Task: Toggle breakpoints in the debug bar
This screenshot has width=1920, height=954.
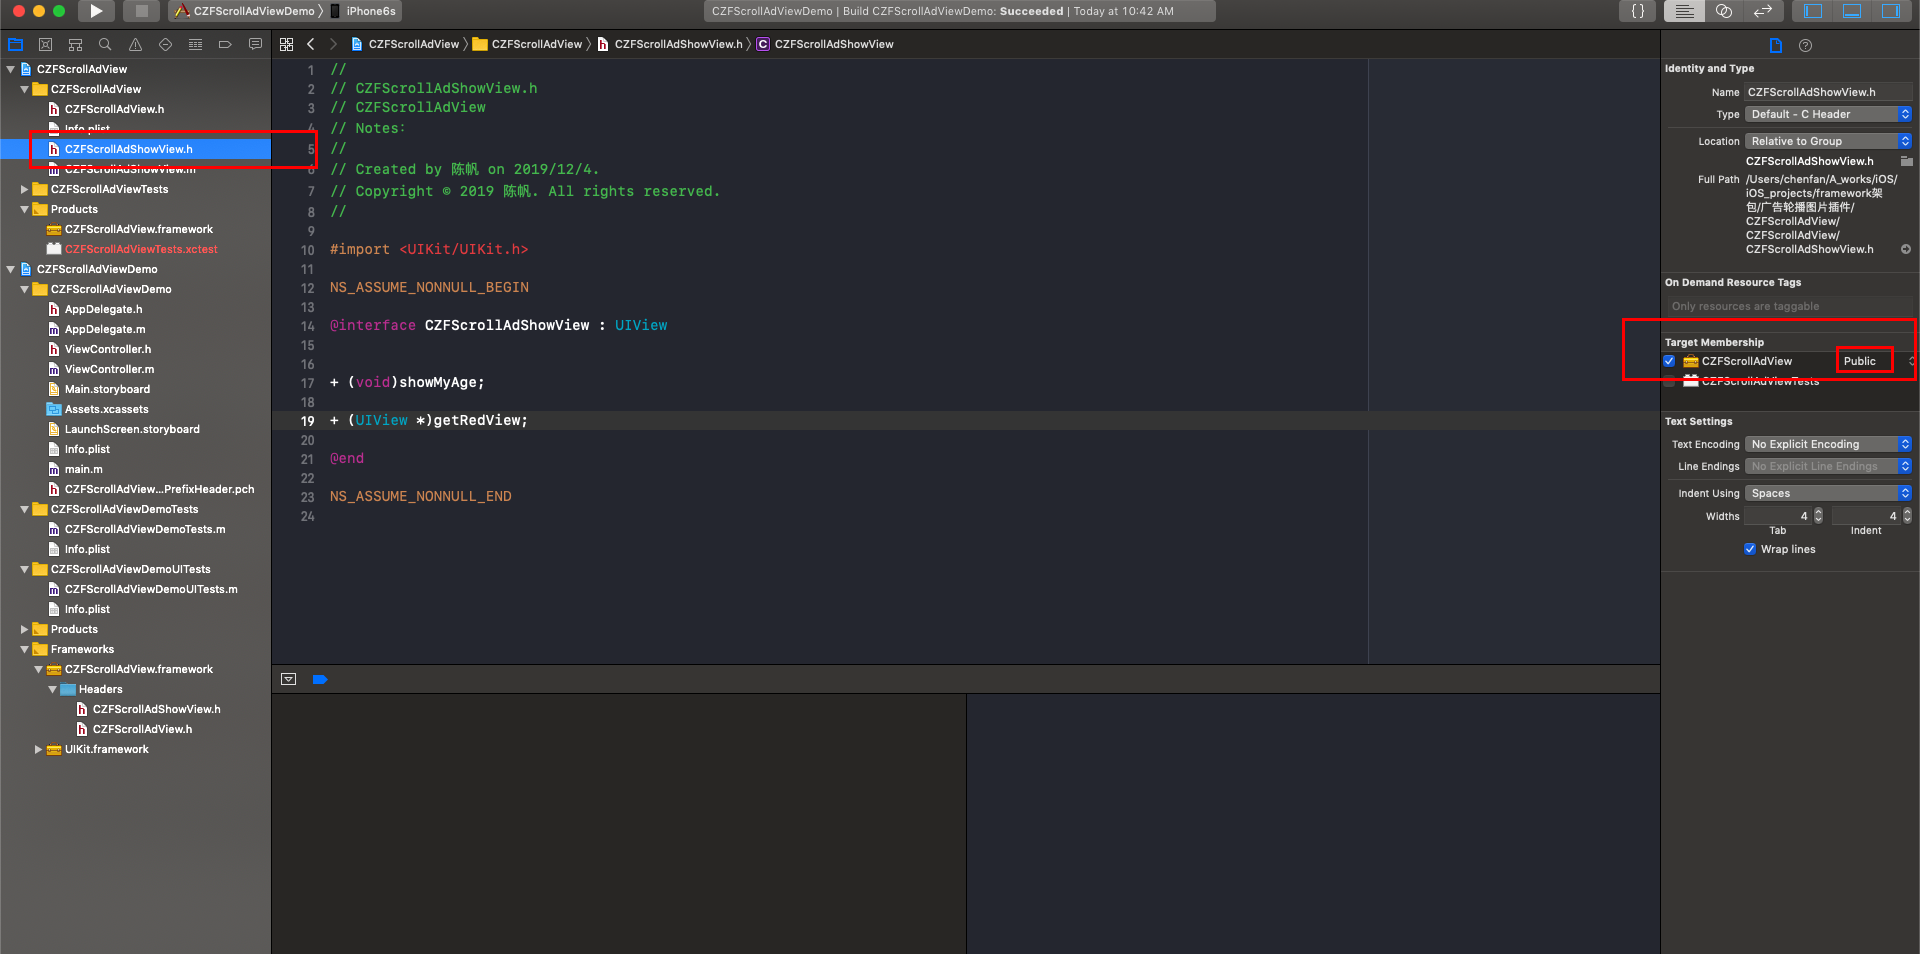Action: (320, 679)
